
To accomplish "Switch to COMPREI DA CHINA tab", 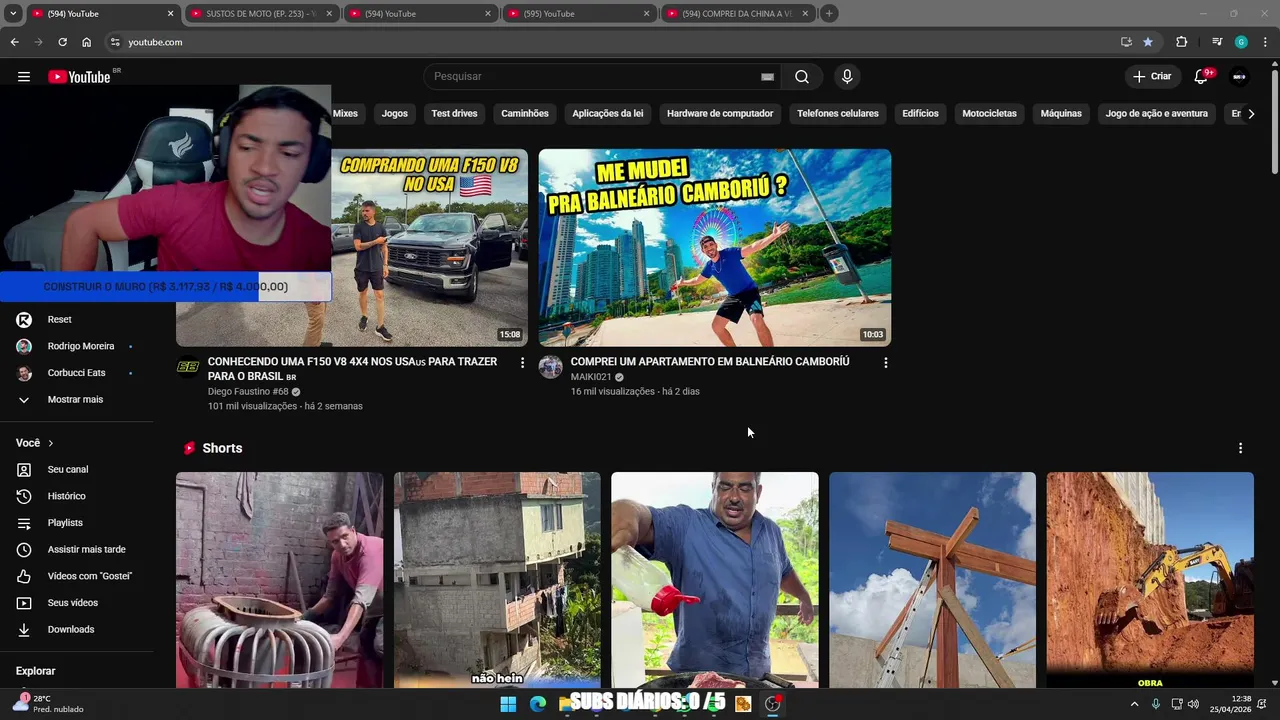I will 737,14.
